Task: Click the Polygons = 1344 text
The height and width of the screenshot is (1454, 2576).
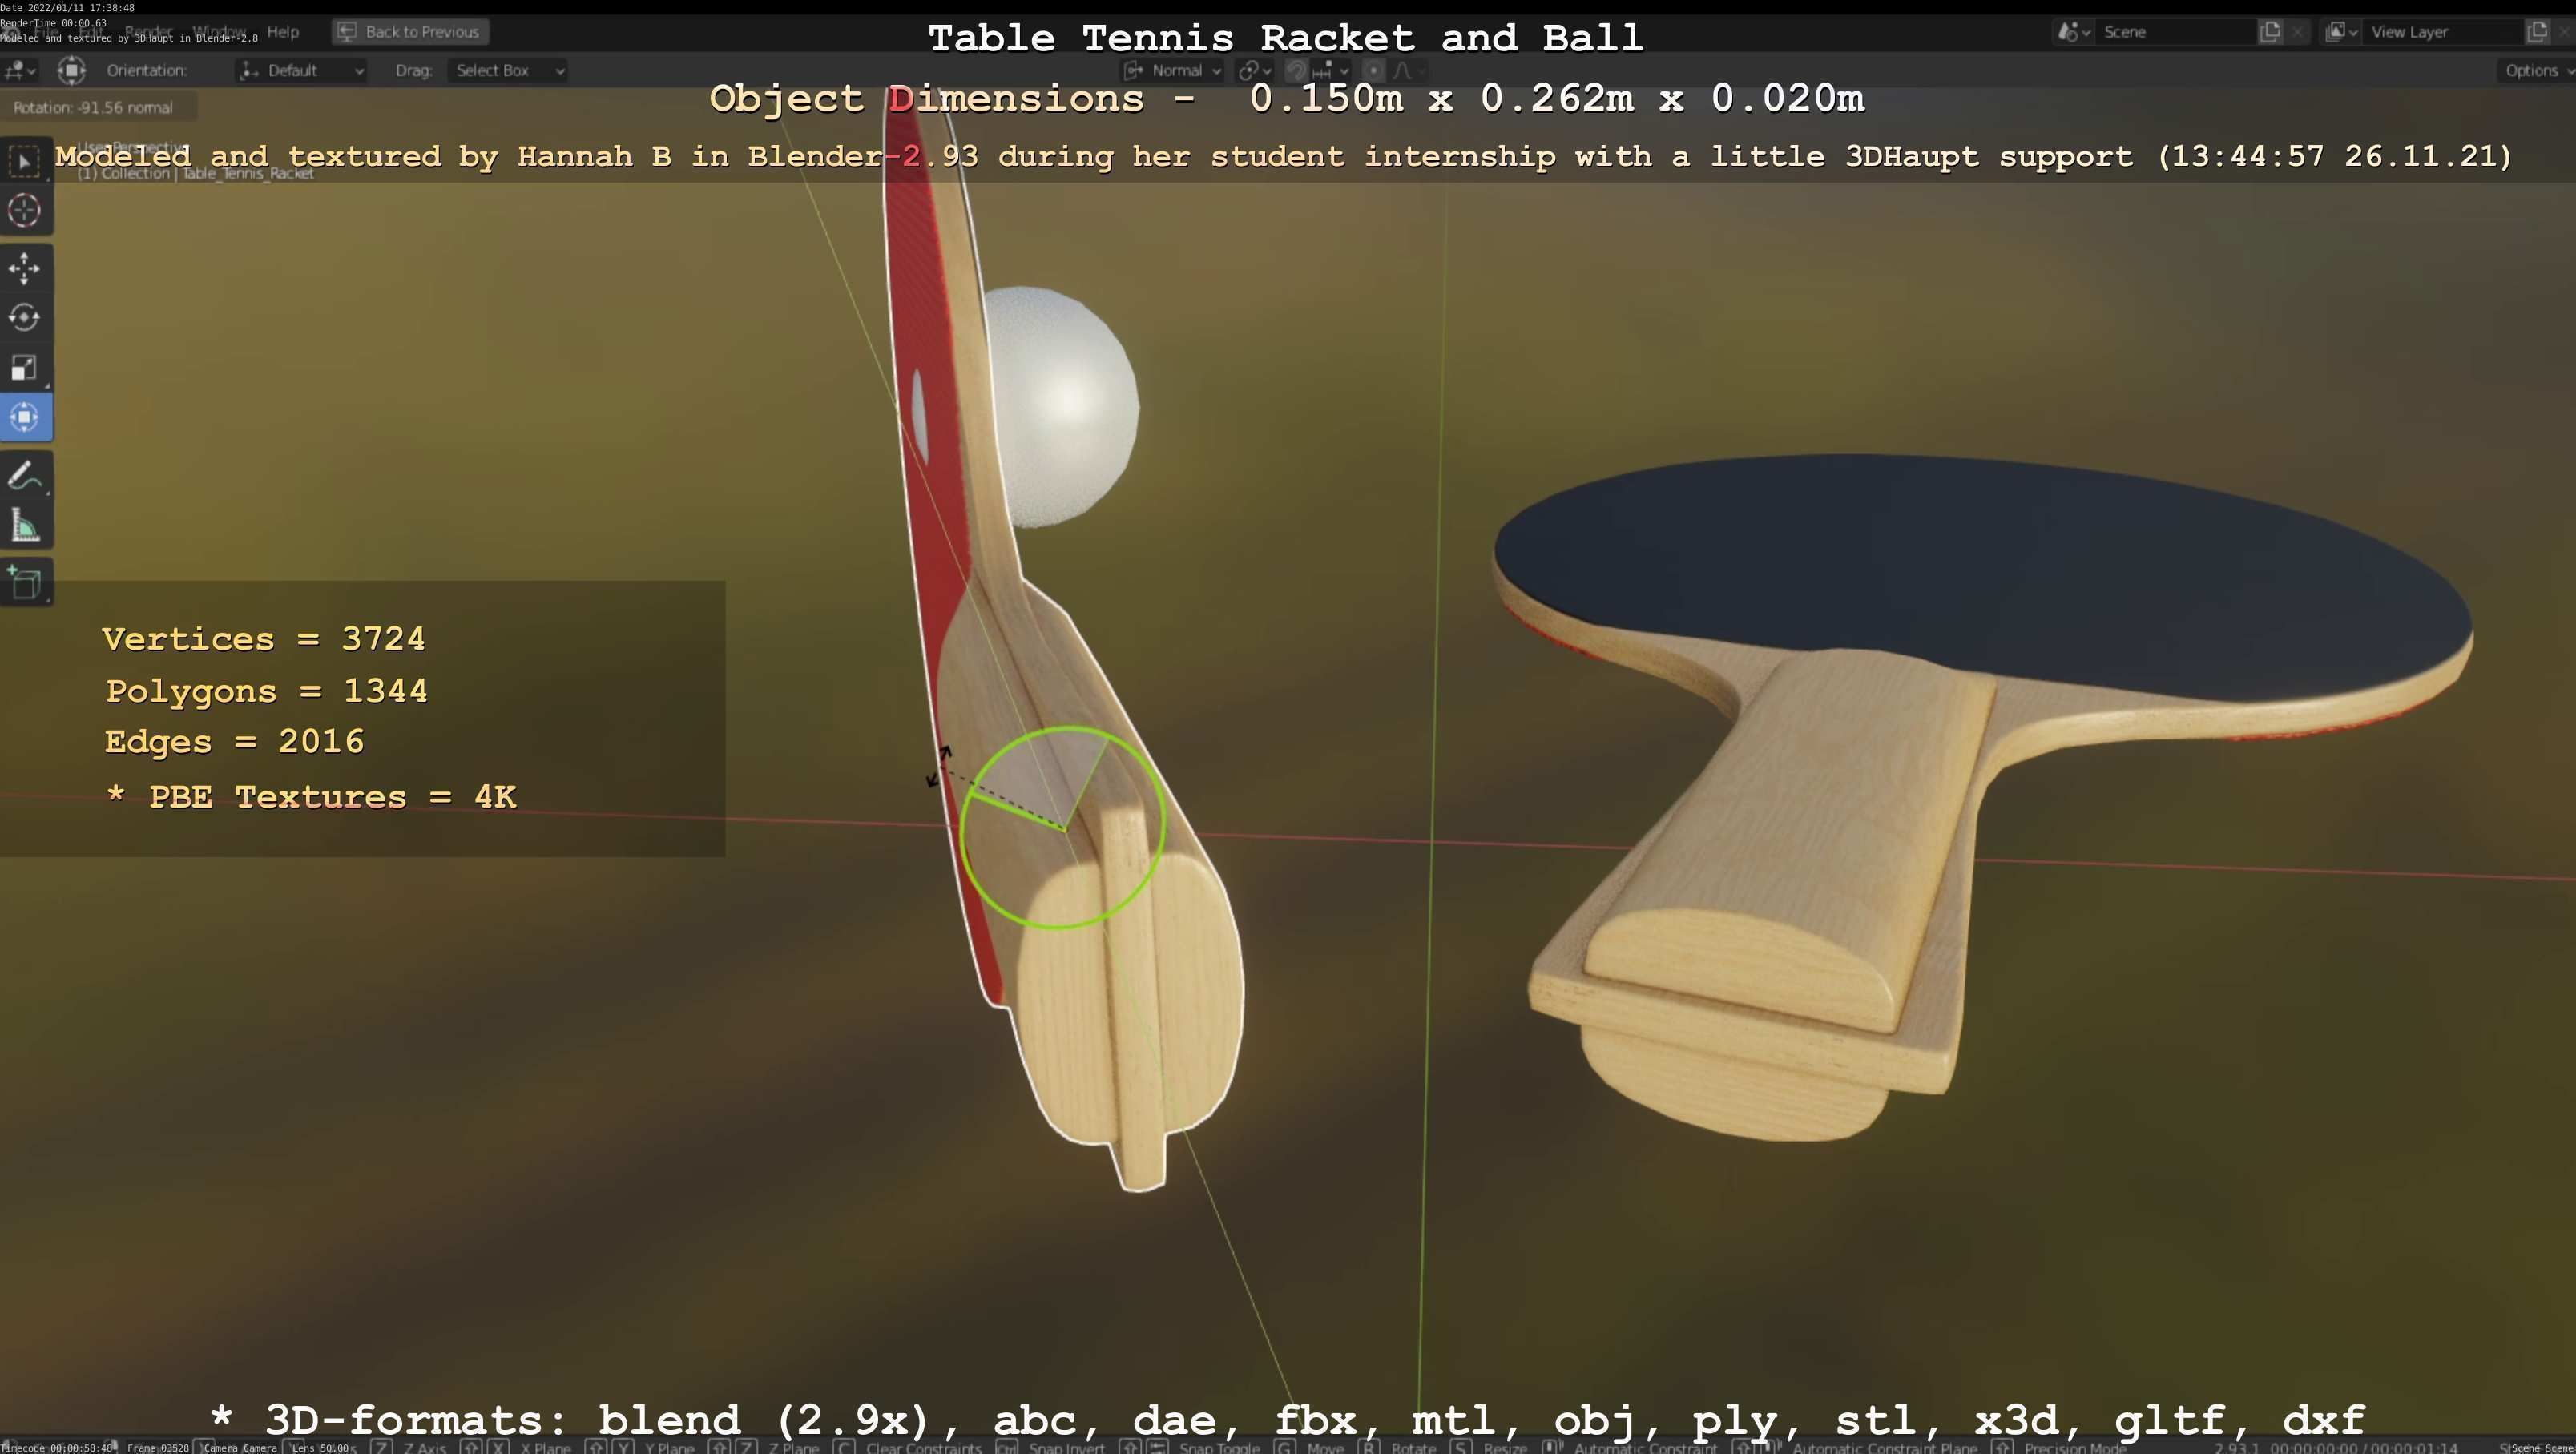Action: click(x=267, y=690)
